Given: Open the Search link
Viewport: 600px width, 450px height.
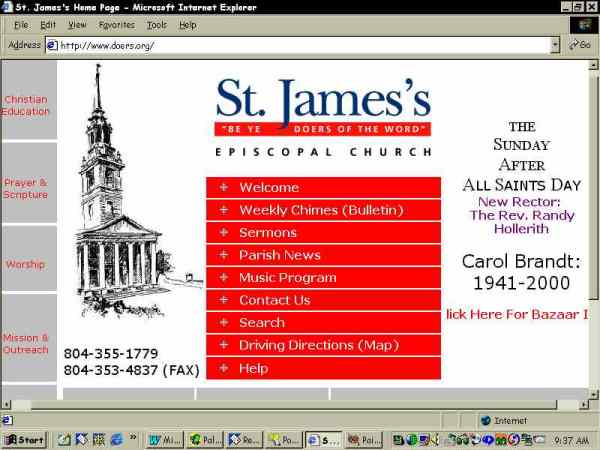Looking at the screenshot, I should point(323,323).
